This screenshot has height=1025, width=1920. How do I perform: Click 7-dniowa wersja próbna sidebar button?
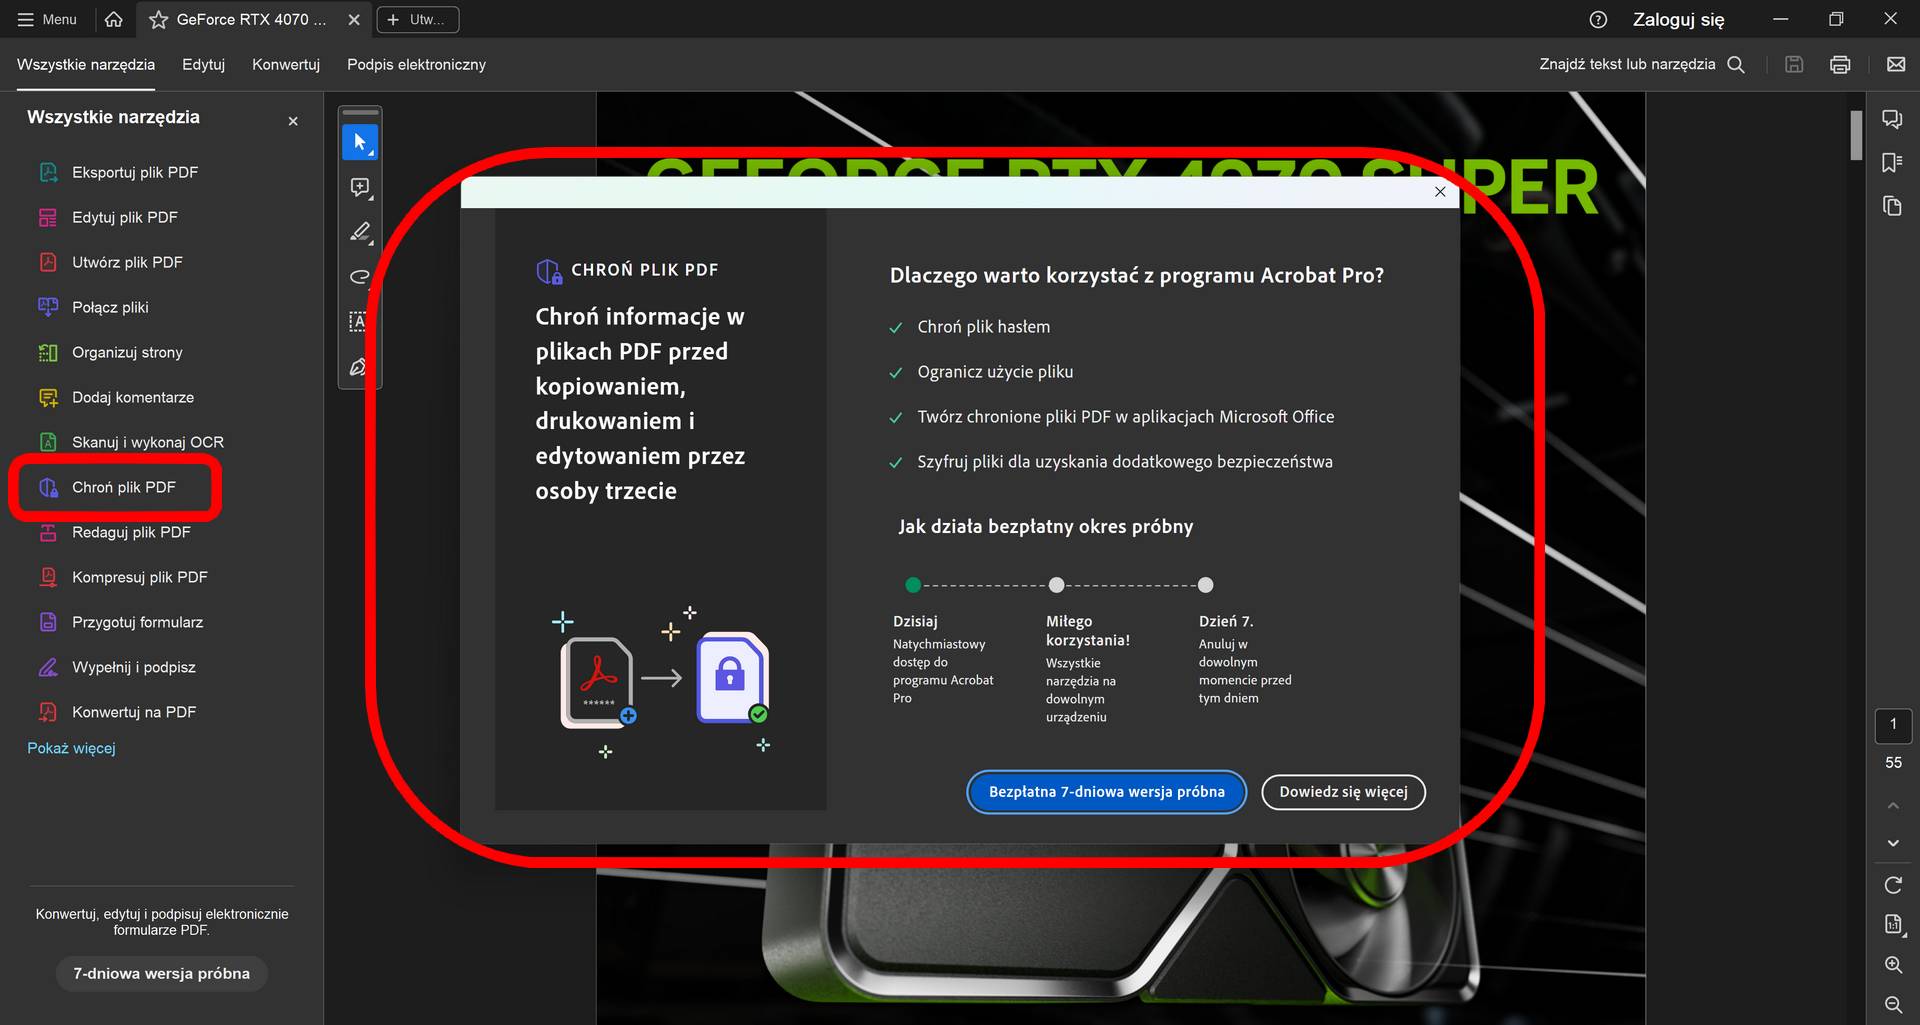coord(161,973)
